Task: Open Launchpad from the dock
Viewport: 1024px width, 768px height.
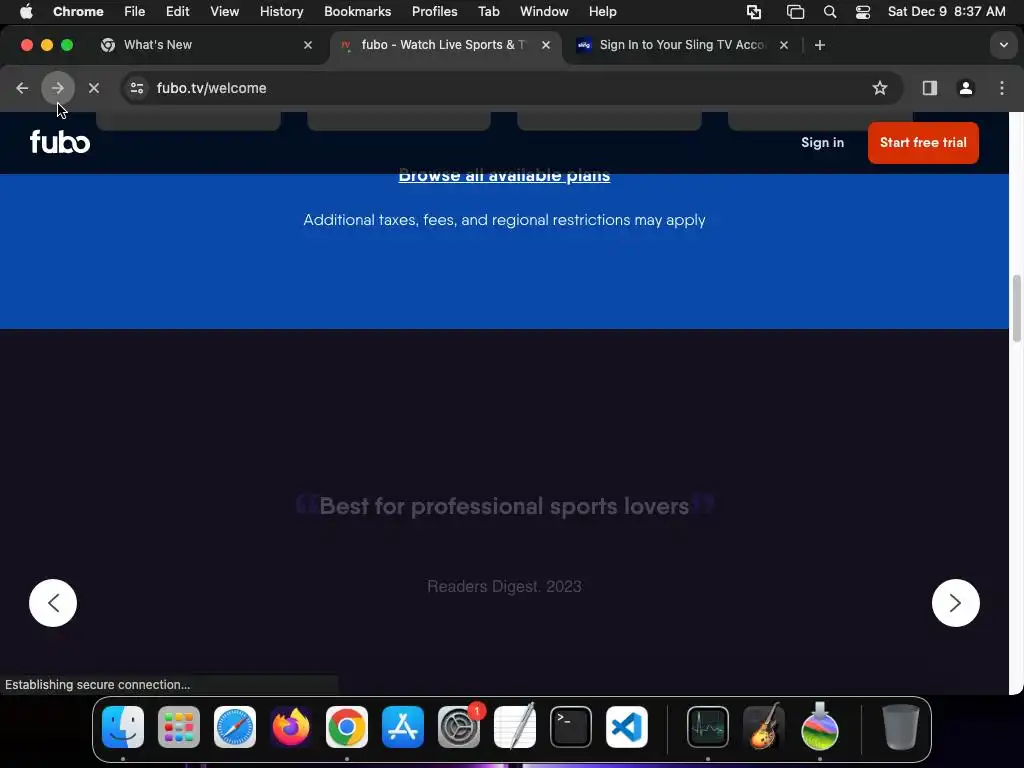Action: point(179,727)
